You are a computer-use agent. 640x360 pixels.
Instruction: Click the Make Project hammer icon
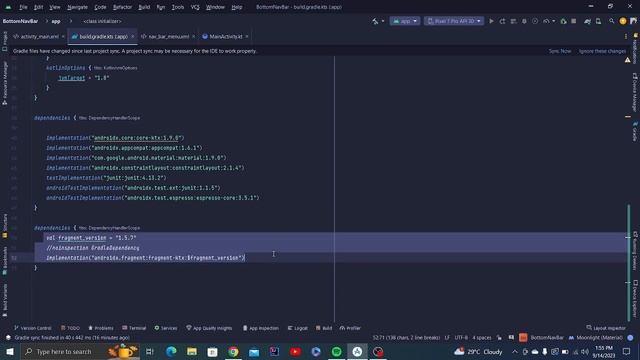376,21
